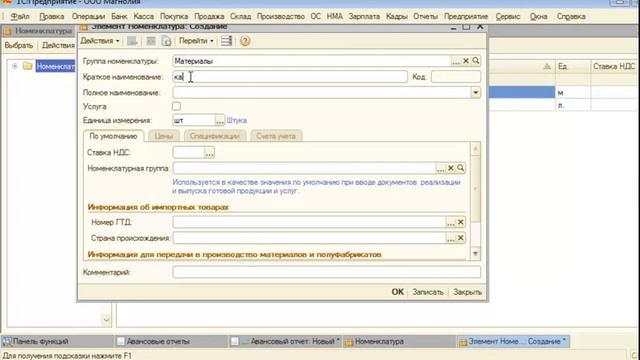Open the Операции menu
Screen dimensions: 640x360
pyautogui.click(x=89, y=17)
